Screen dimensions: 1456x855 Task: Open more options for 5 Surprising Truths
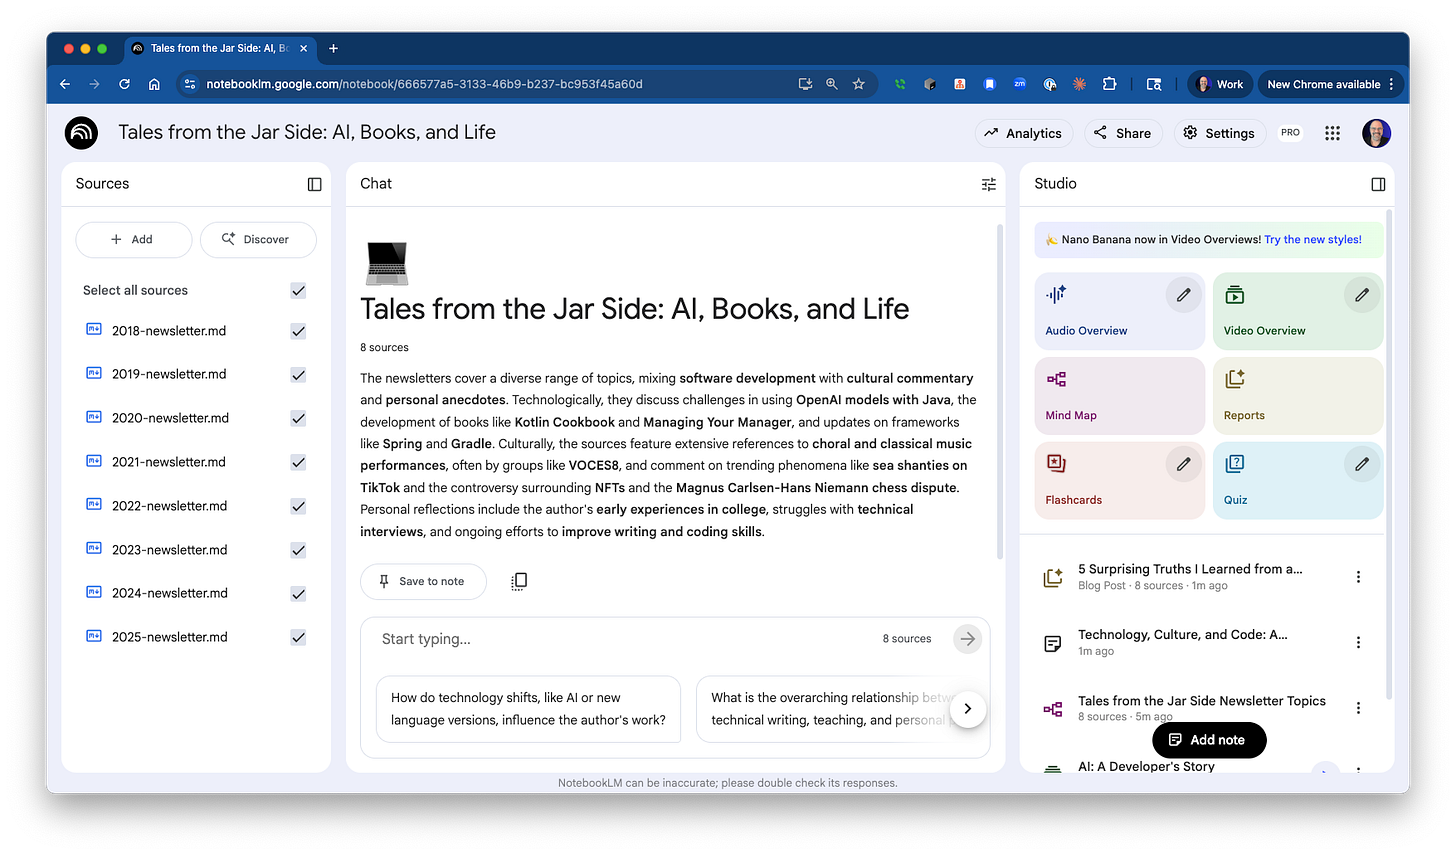[x=1358, y=577]
